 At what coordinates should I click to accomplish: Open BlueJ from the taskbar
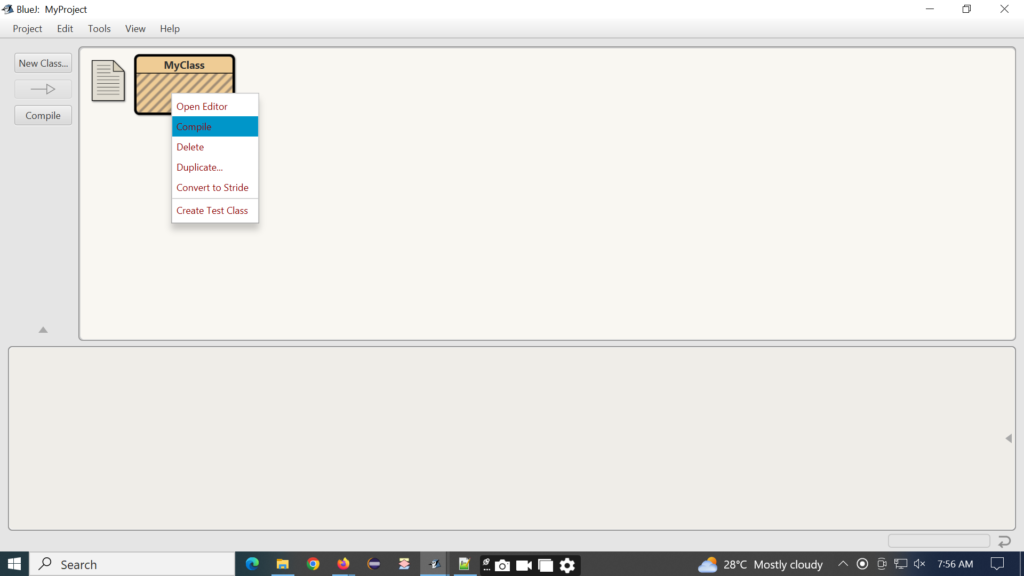point(434,564)
